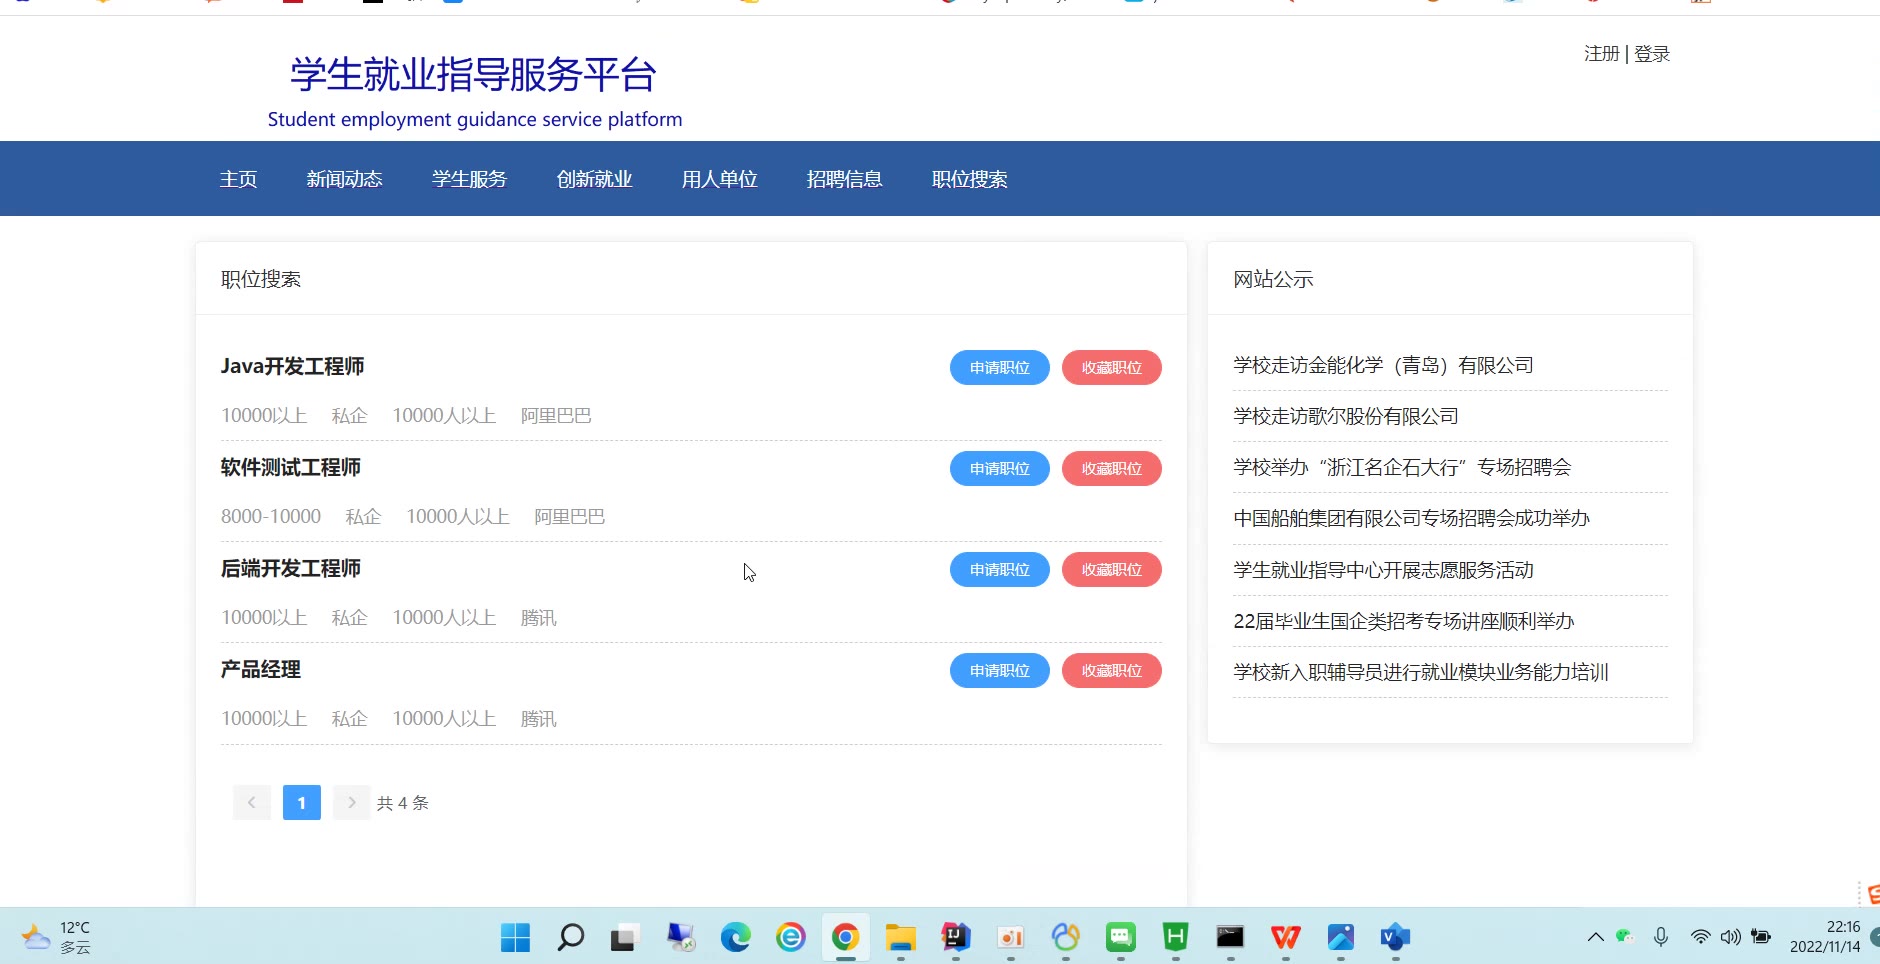1880x964 pixels.
Task: Click the WeChat icon in system tray
Action: (x=1625, y=937)
